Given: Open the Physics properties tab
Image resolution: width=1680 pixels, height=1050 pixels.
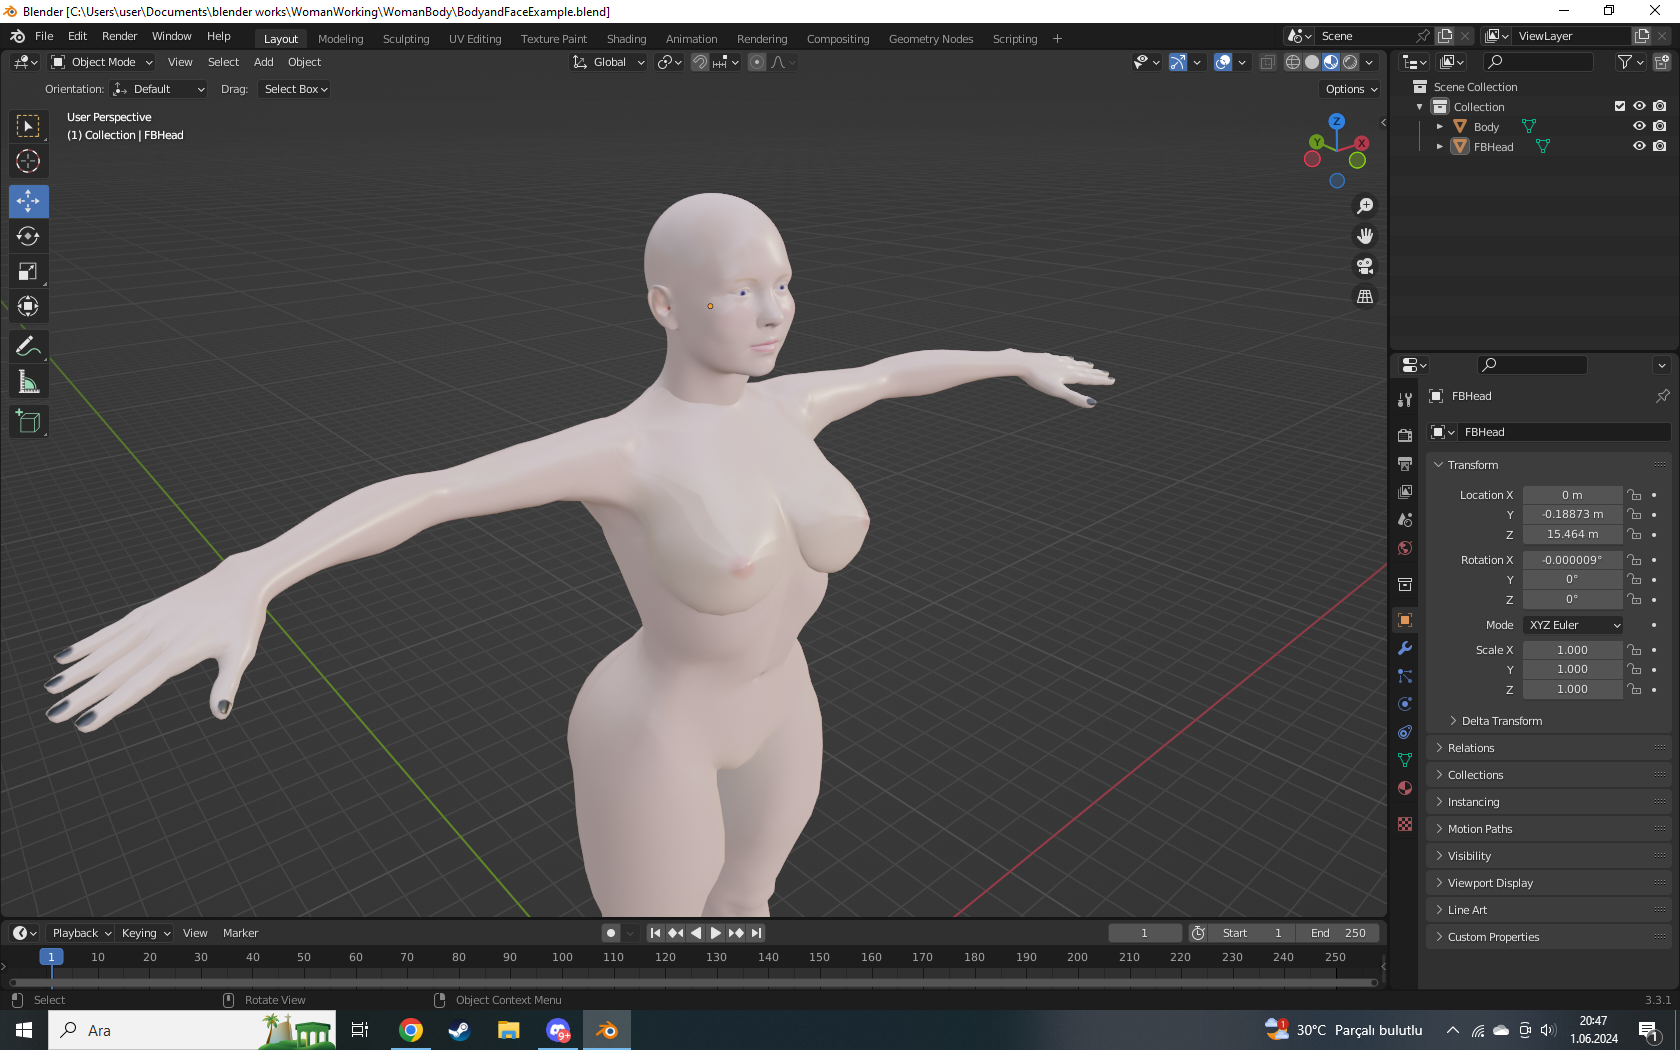Looking at the screenshot, I should click(x=1405, y=704).
